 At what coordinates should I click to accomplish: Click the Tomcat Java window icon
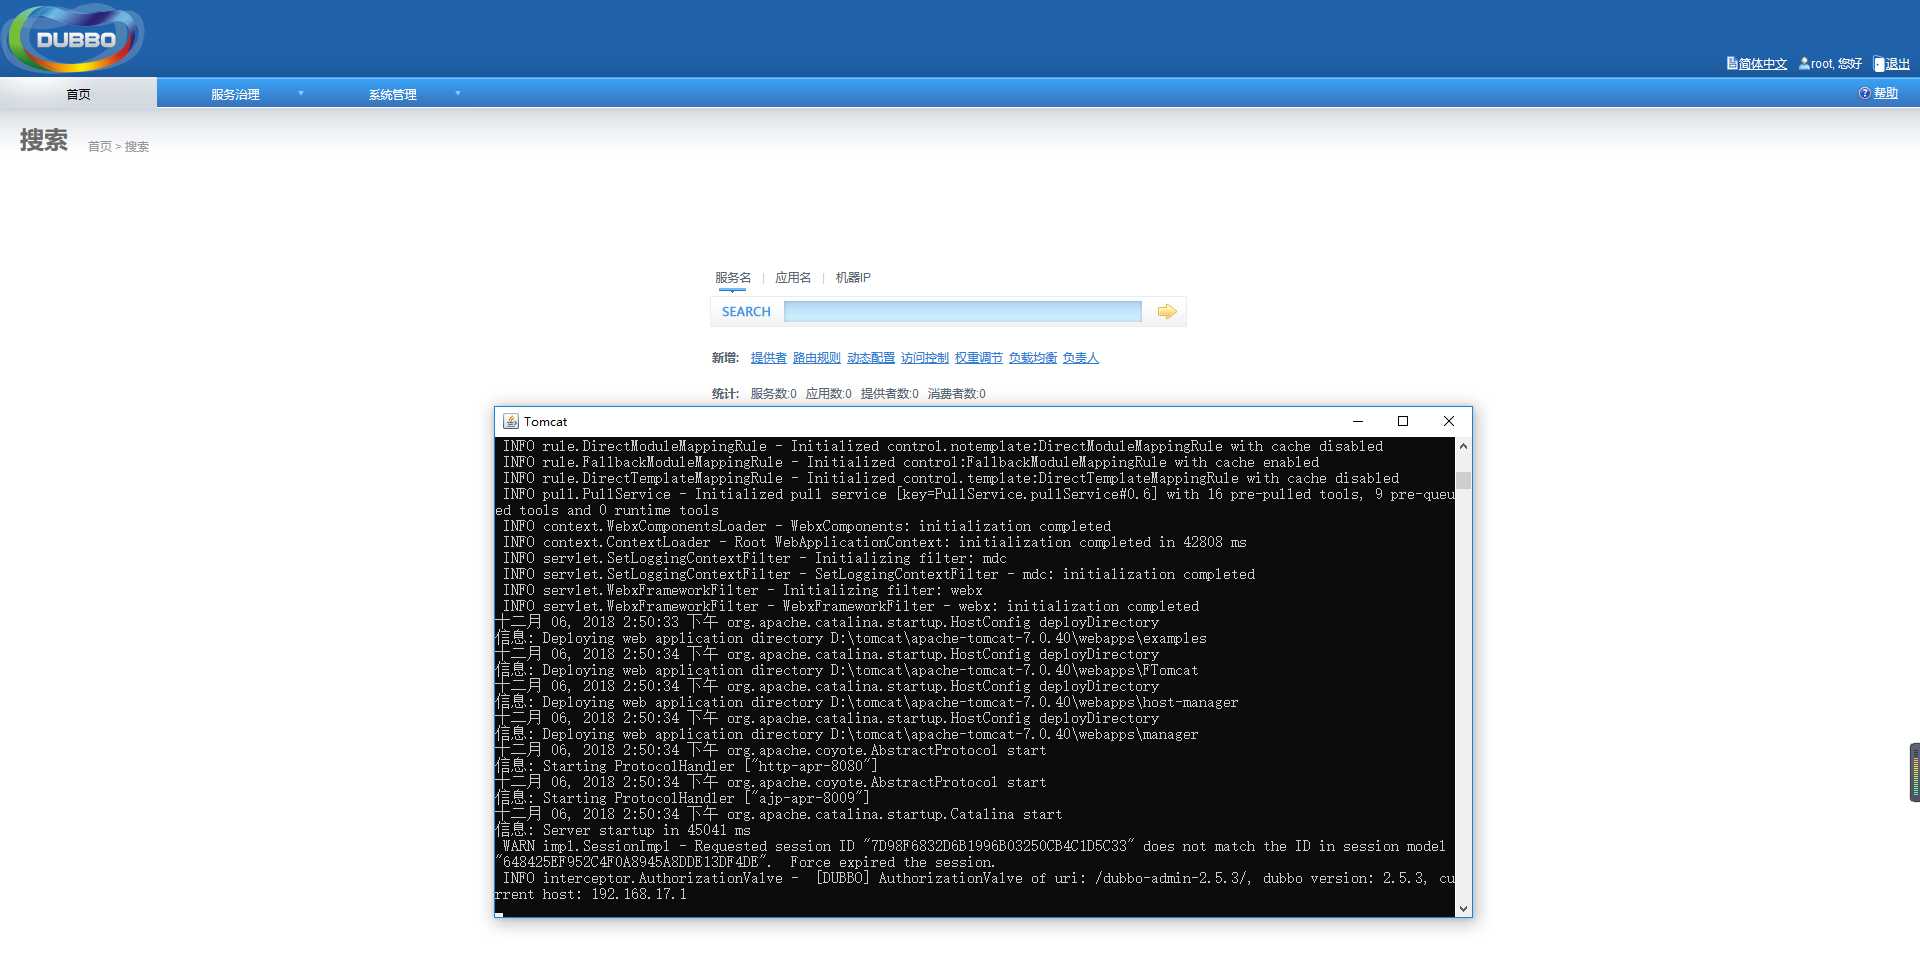tap(510, 421)
